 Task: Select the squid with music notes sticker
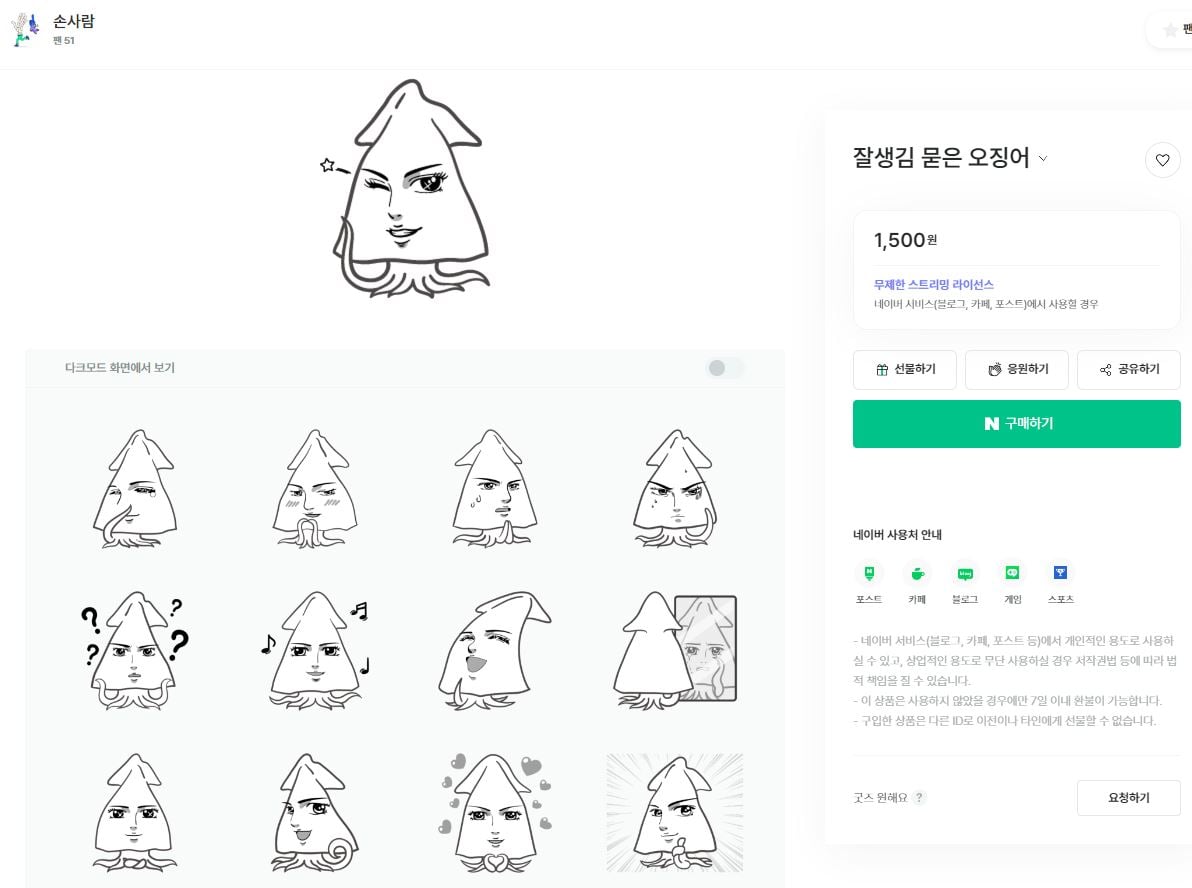click(315, 650)
